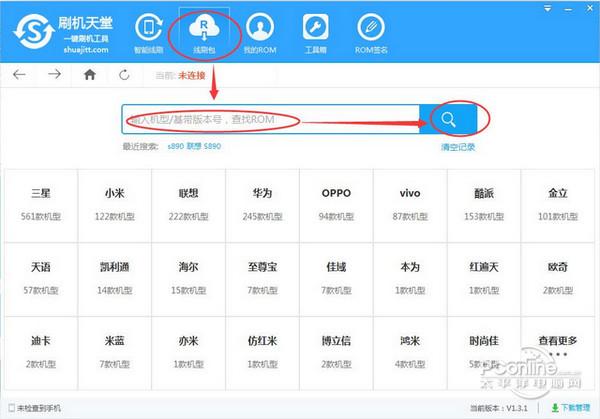Open ROM签名 pencil signing tool

pos(371,34)
